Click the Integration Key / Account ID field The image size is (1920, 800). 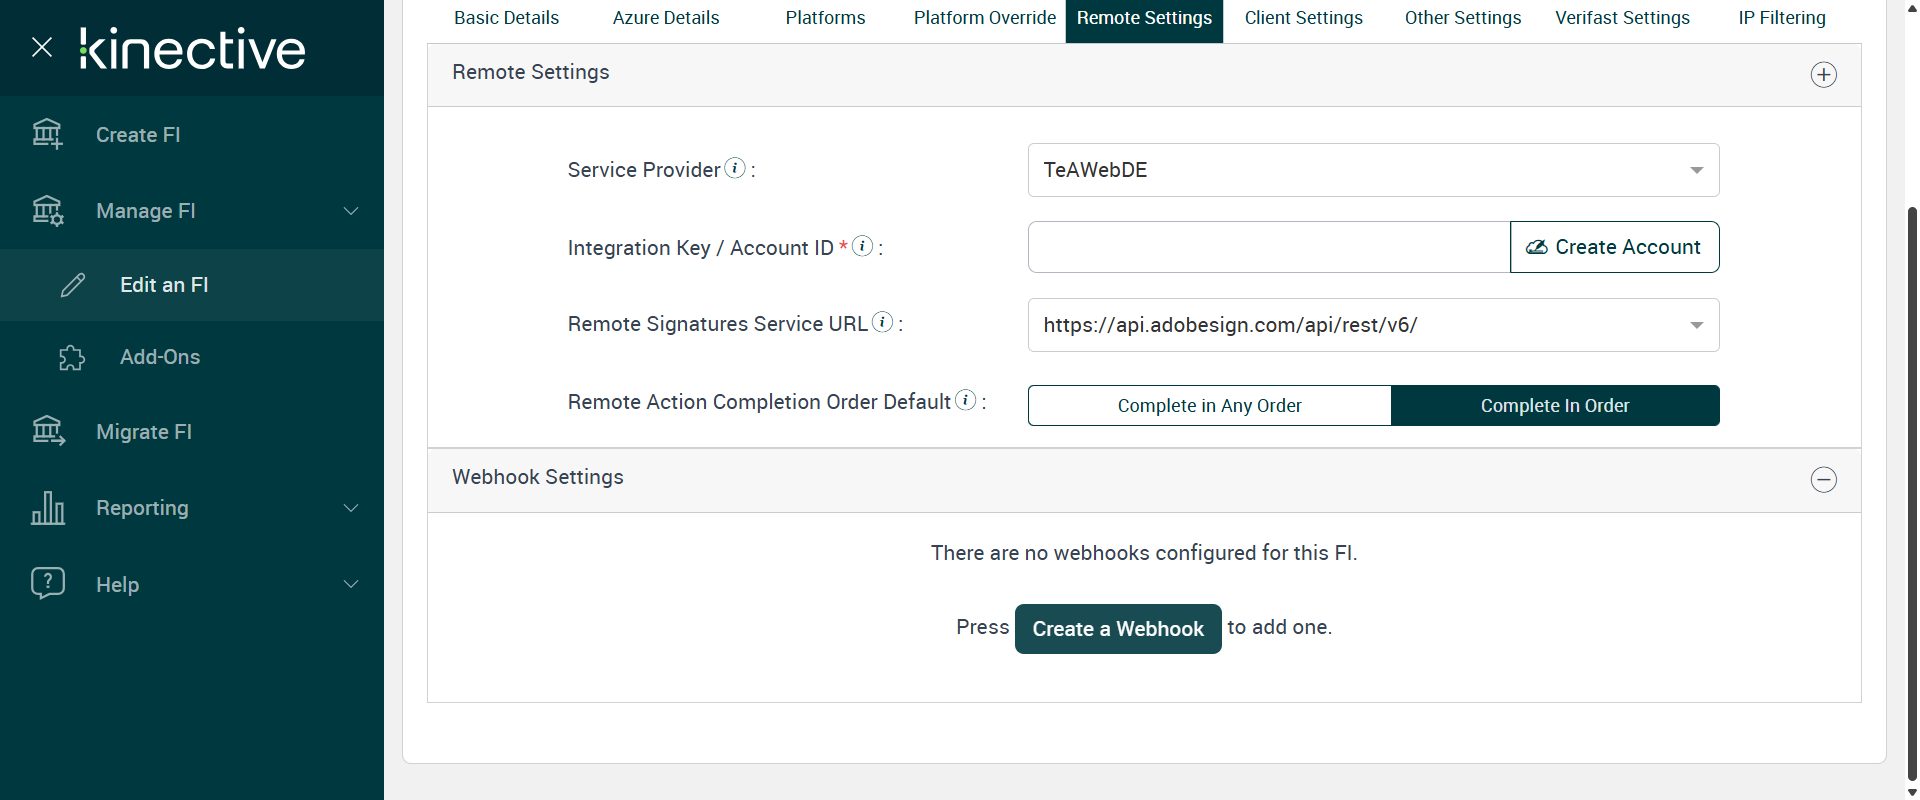pos(1268,247)
